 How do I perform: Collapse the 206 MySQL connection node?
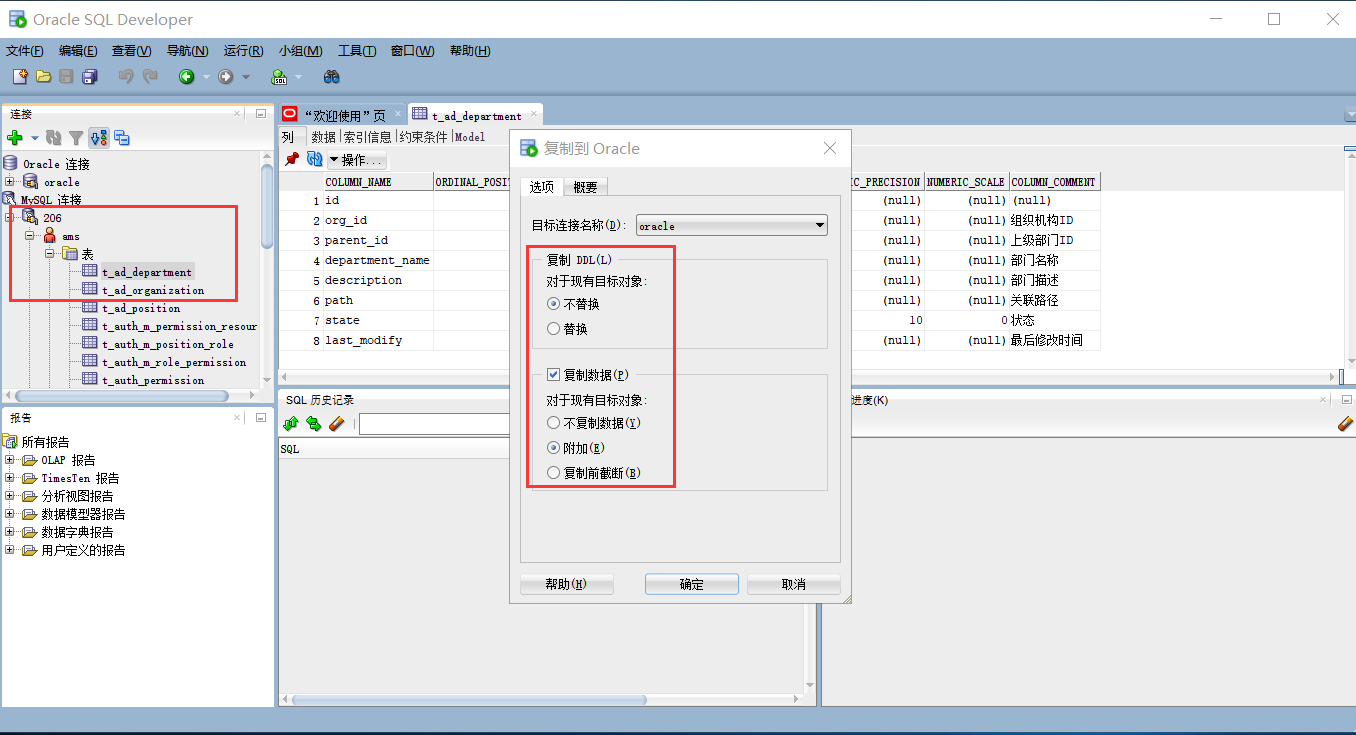[10, 218]
